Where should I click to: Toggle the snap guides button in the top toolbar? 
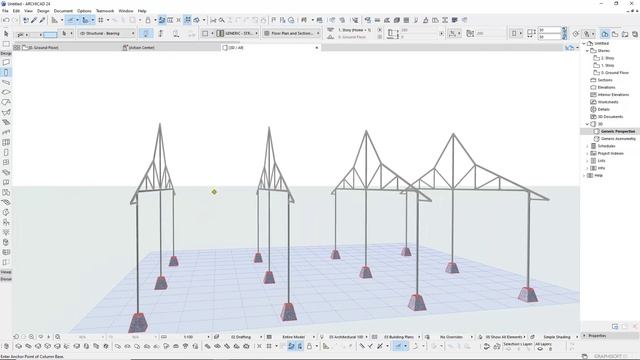tap(85, 20)
